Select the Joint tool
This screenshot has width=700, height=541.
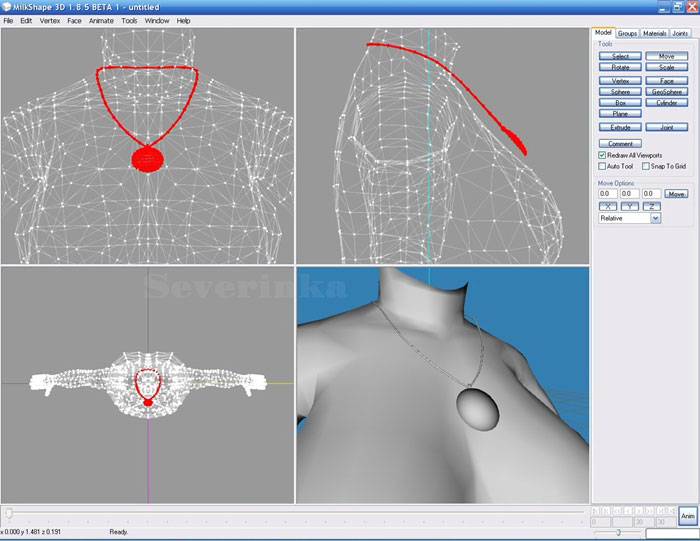pos(666,128)
